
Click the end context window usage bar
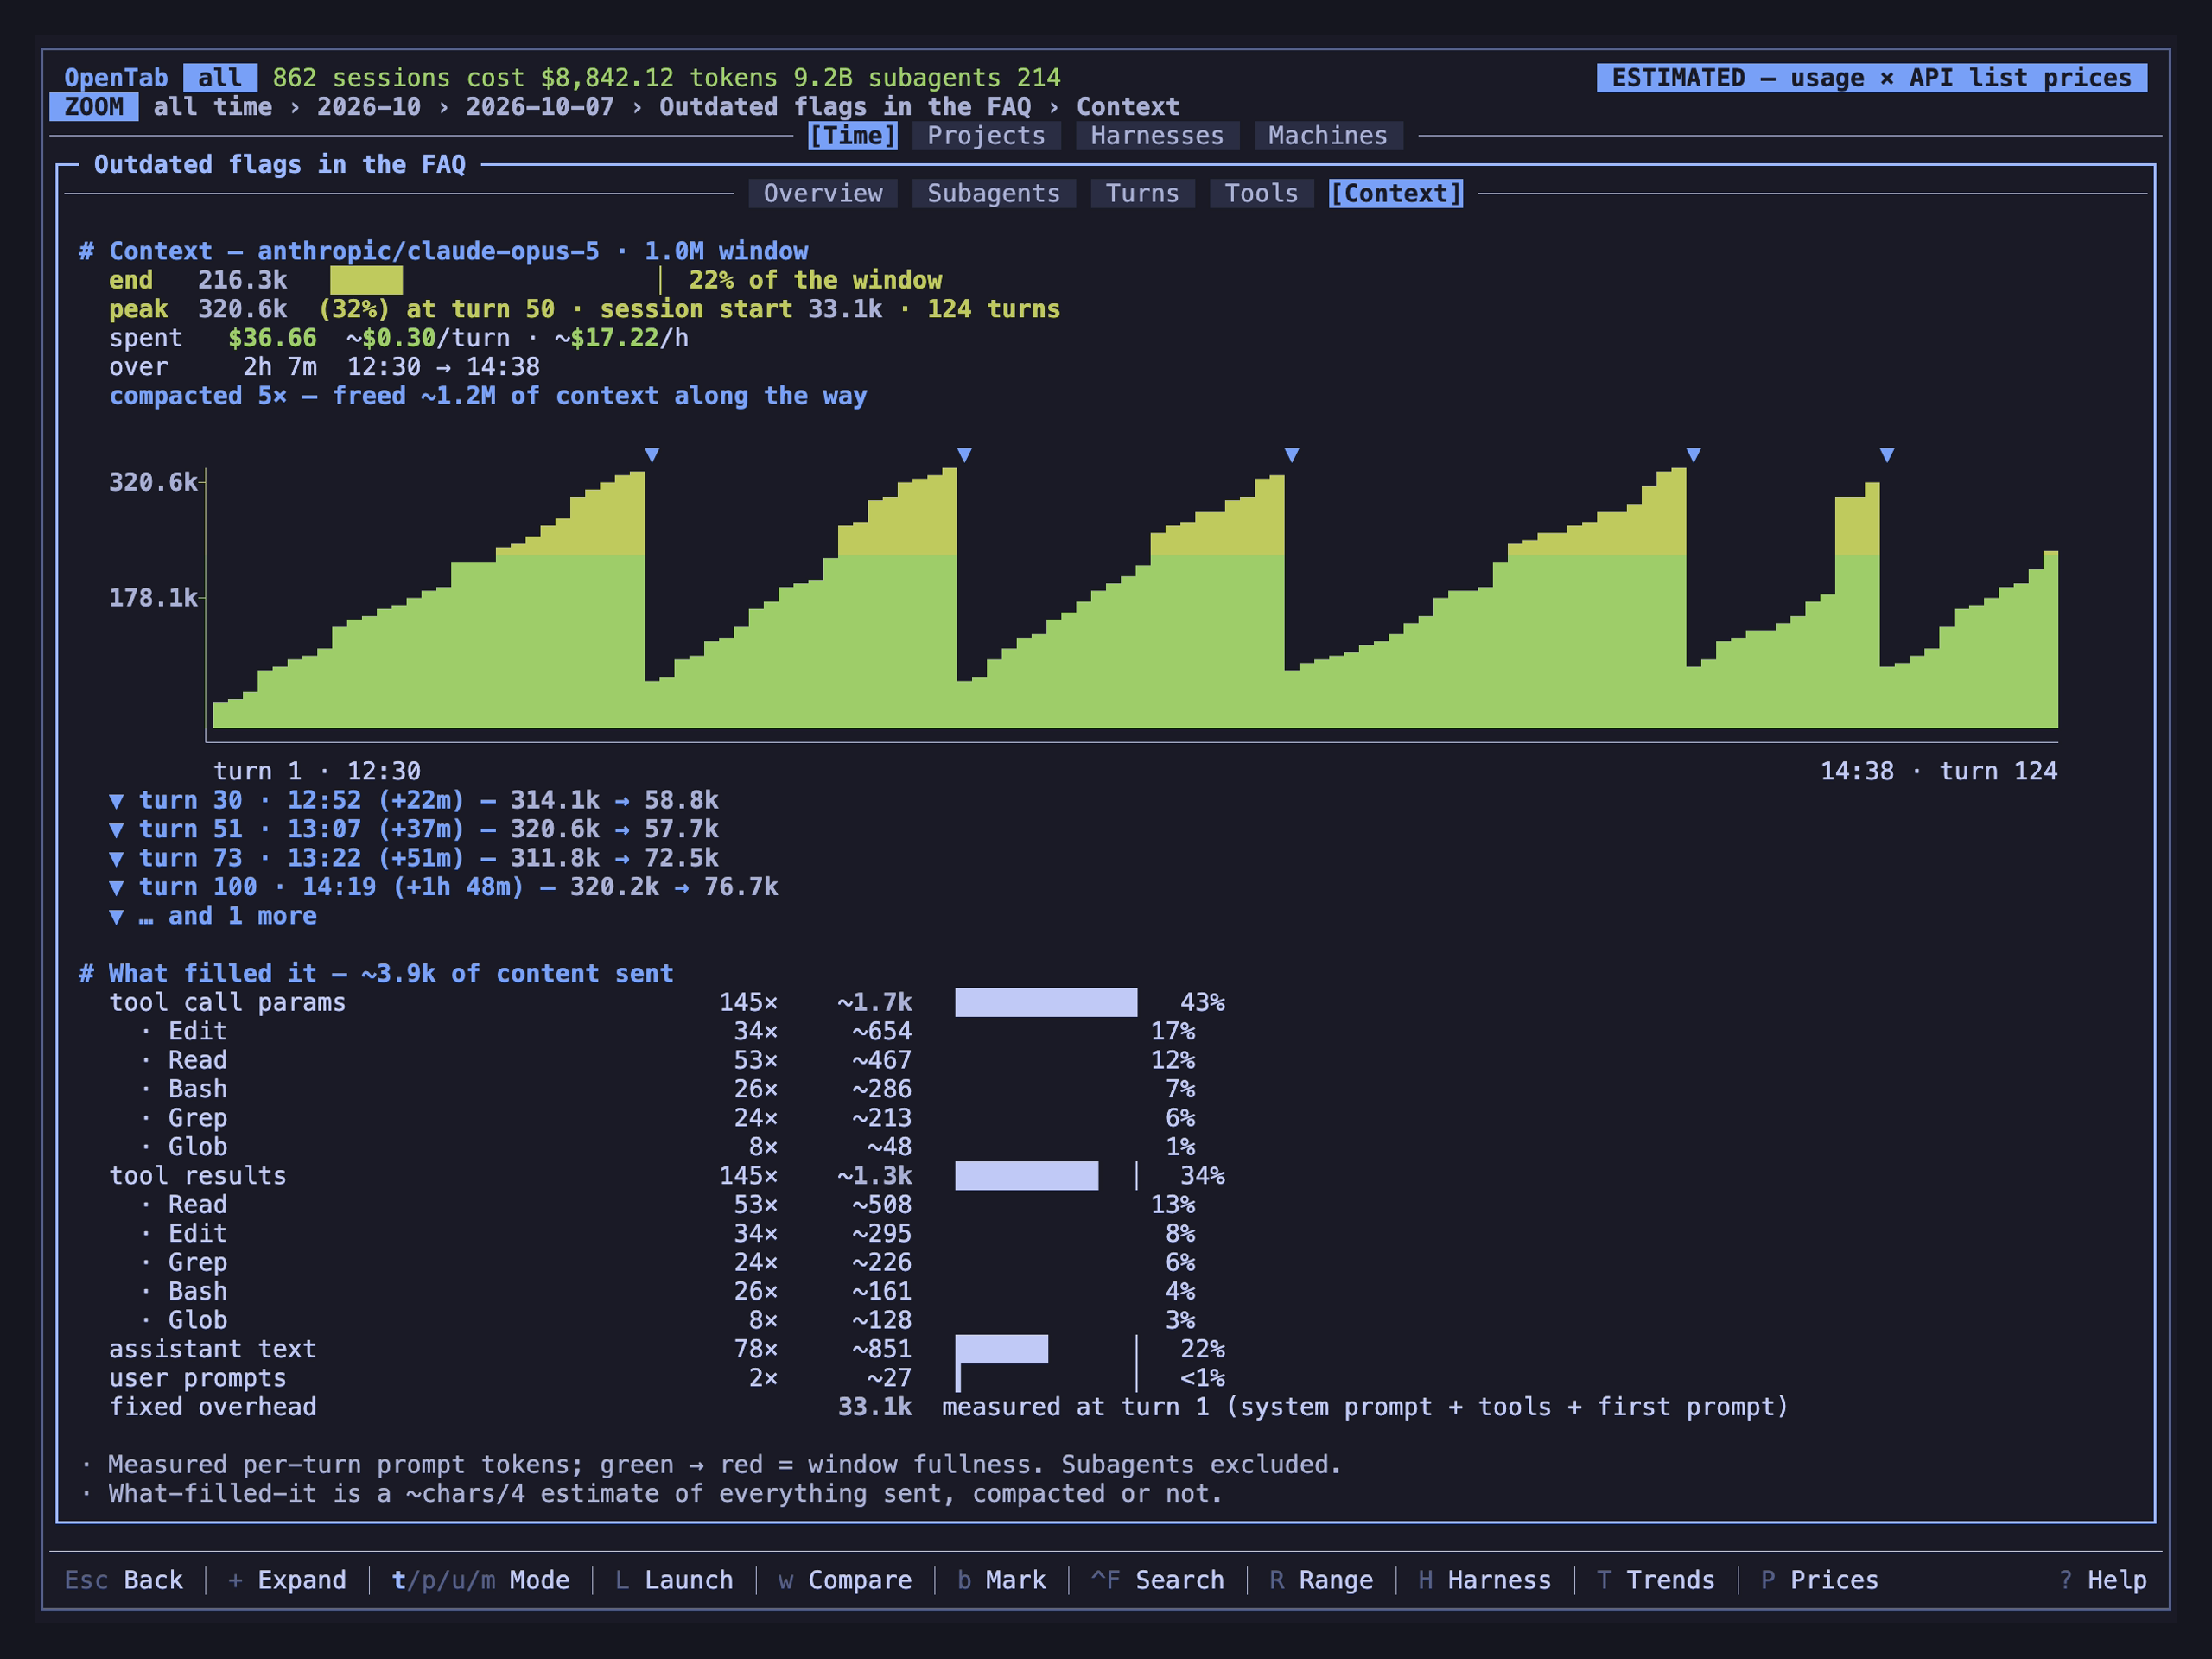(x=496, y=280)
